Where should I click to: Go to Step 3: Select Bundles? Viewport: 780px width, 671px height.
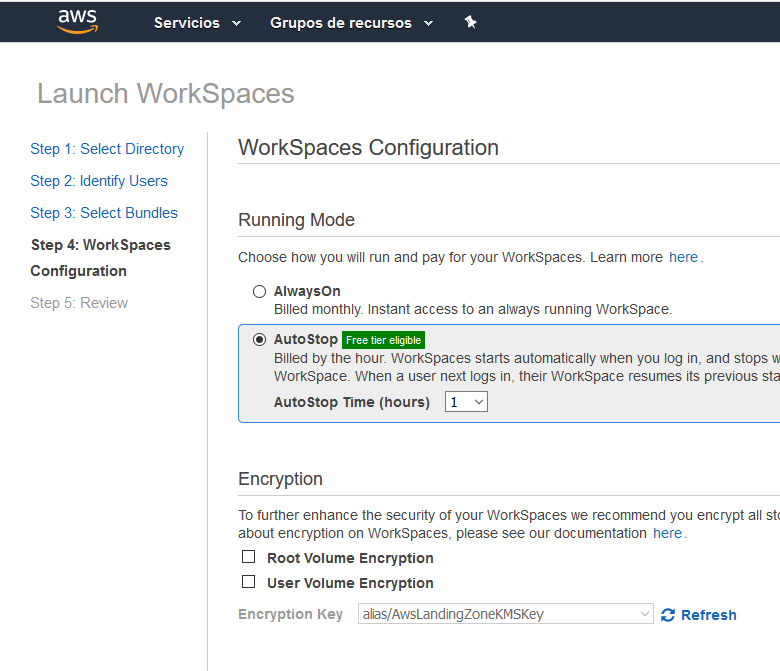[104, 213]
